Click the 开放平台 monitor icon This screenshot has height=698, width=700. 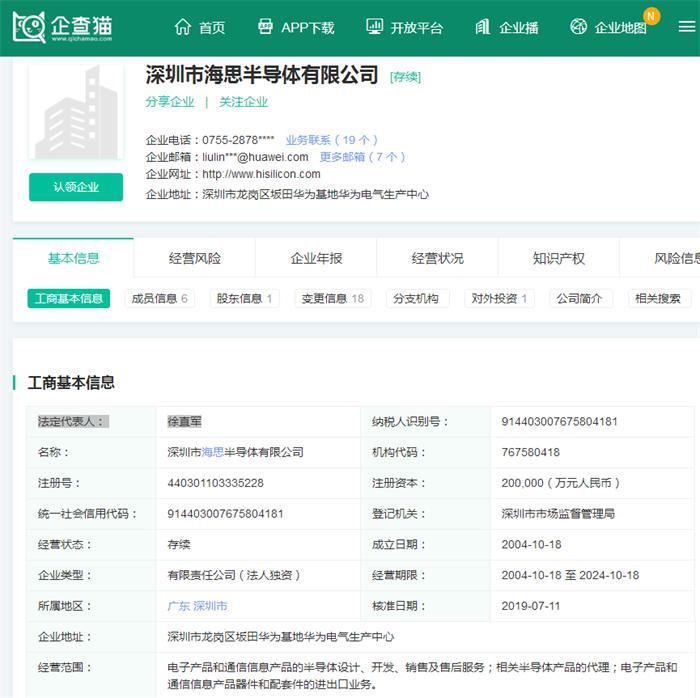point(374,27)
